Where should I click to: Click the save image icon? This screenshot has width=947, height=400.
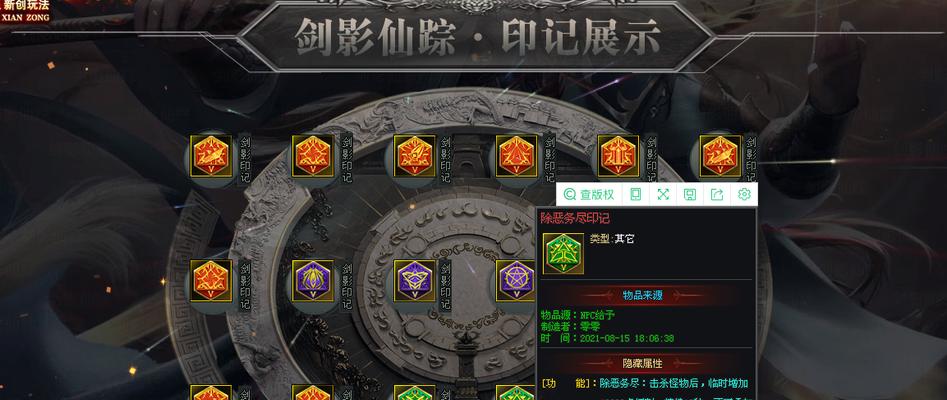(690, 194)
